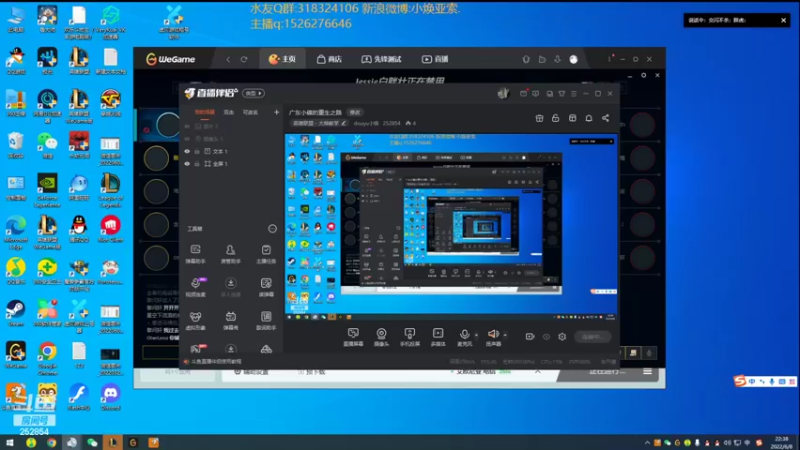Viewport: 800px width, 450px height.
Task: Open the mode dropdown beside companion logo
Action: tap(254, 93)
